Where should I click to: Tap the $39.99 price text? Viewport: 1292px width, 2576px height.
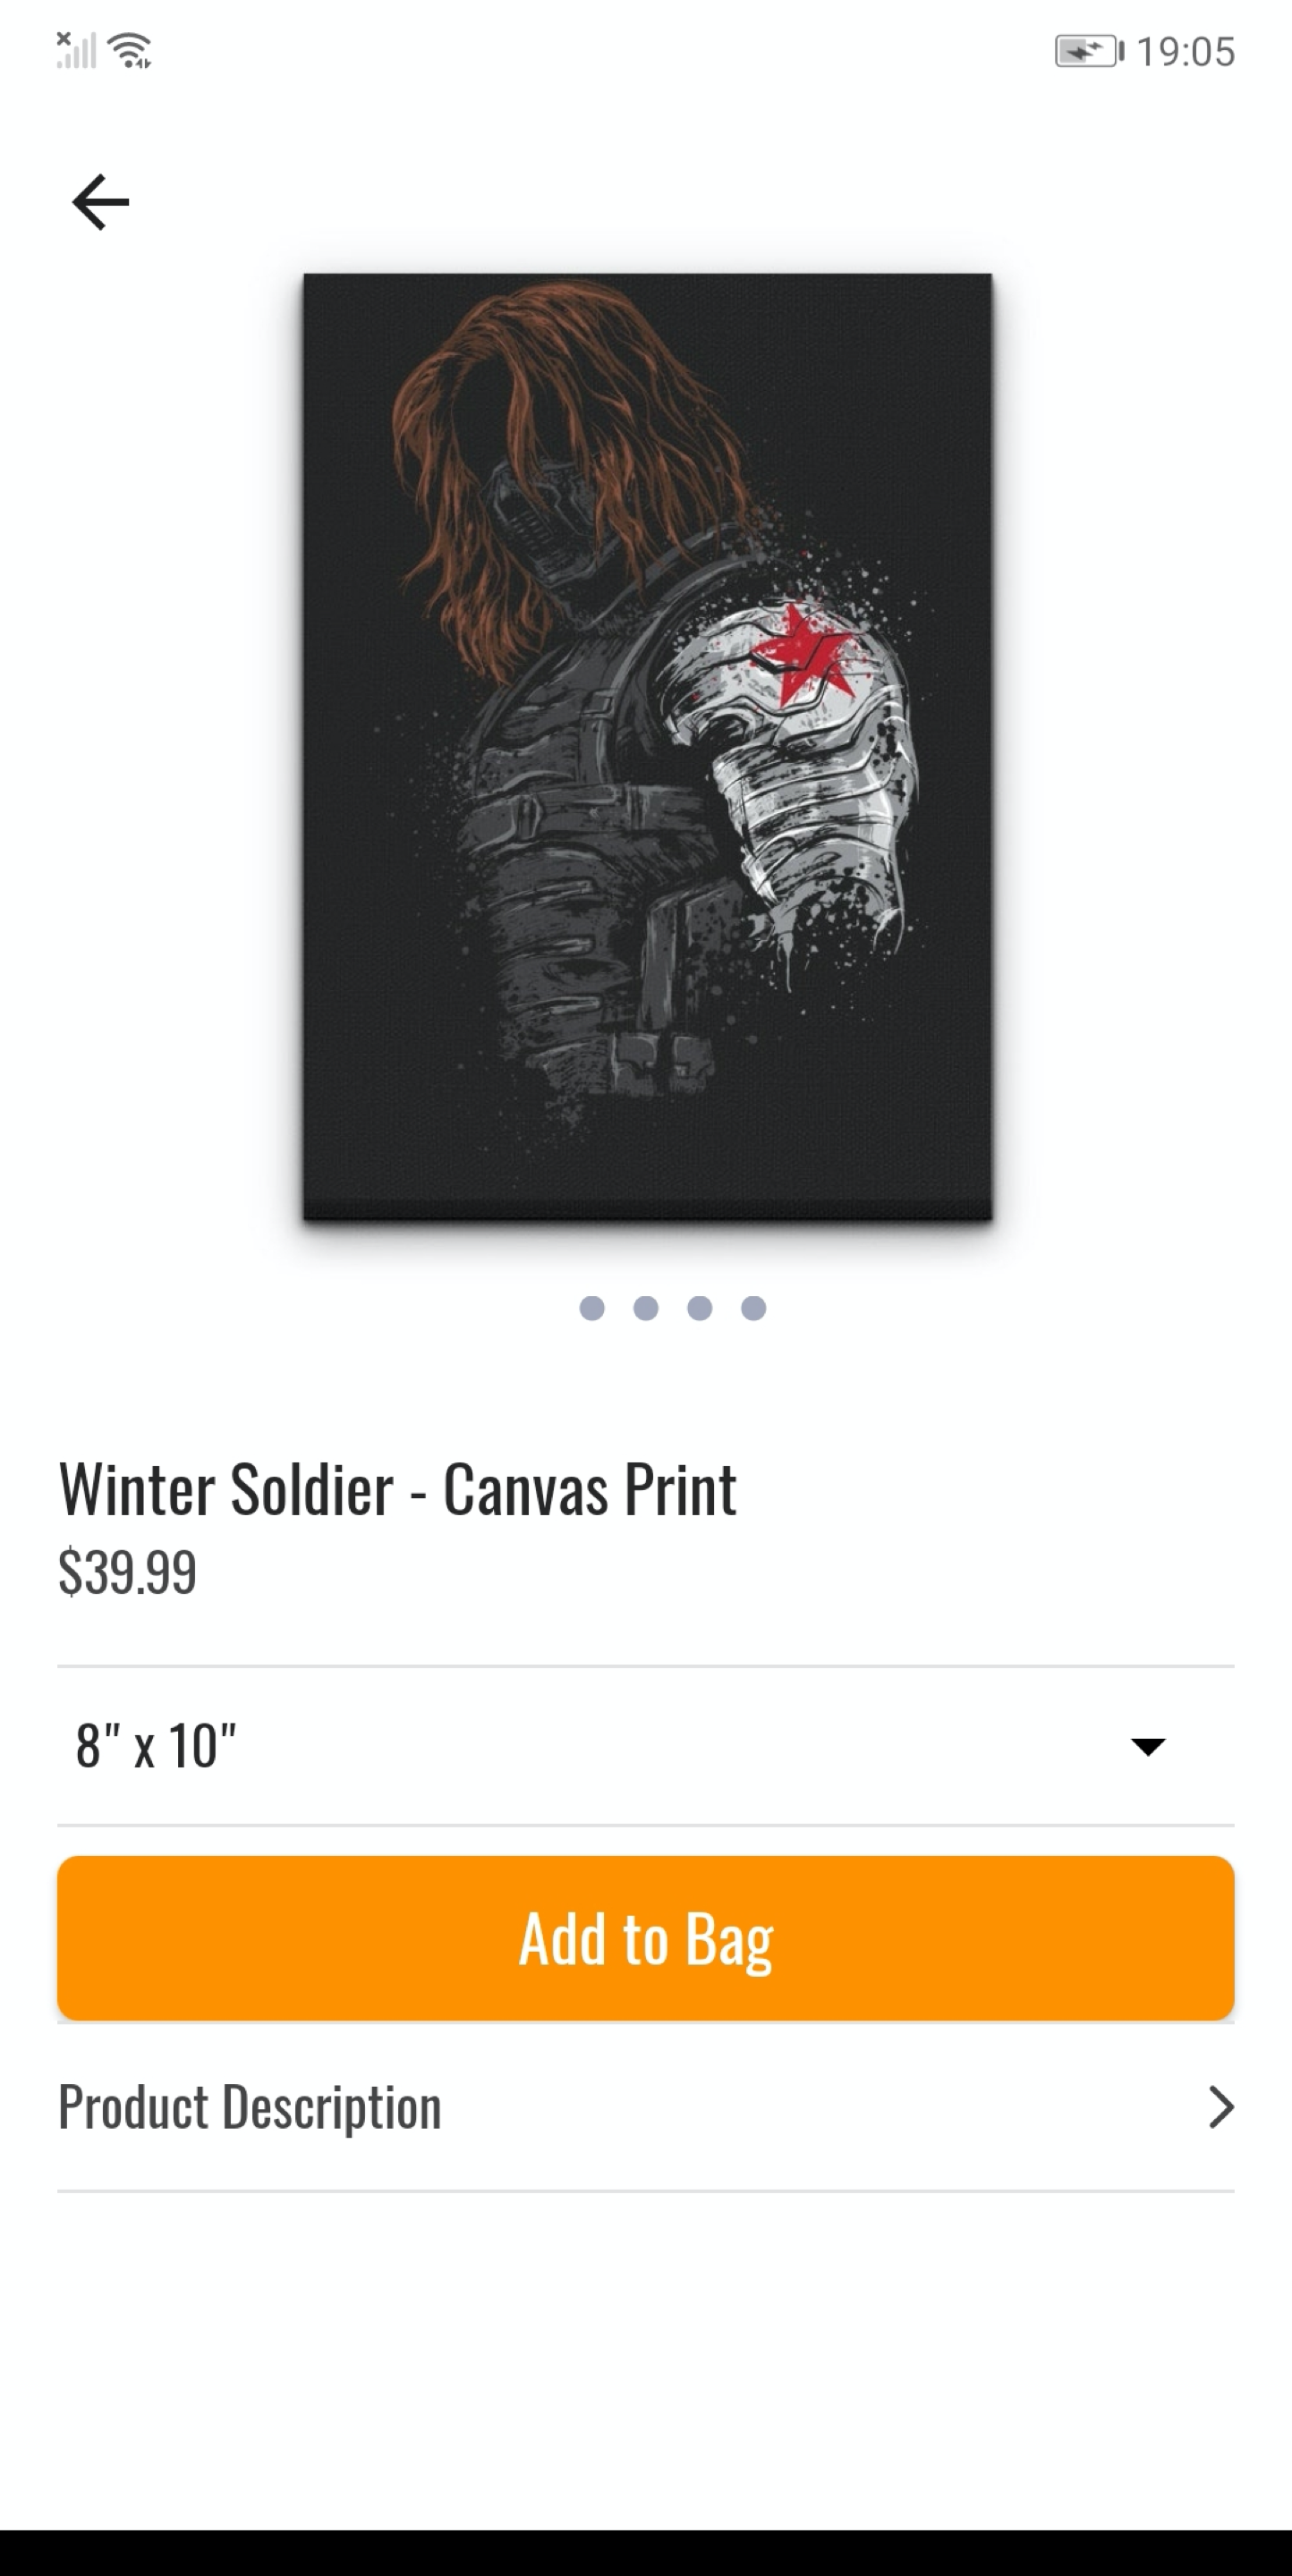click(127, 1571)
